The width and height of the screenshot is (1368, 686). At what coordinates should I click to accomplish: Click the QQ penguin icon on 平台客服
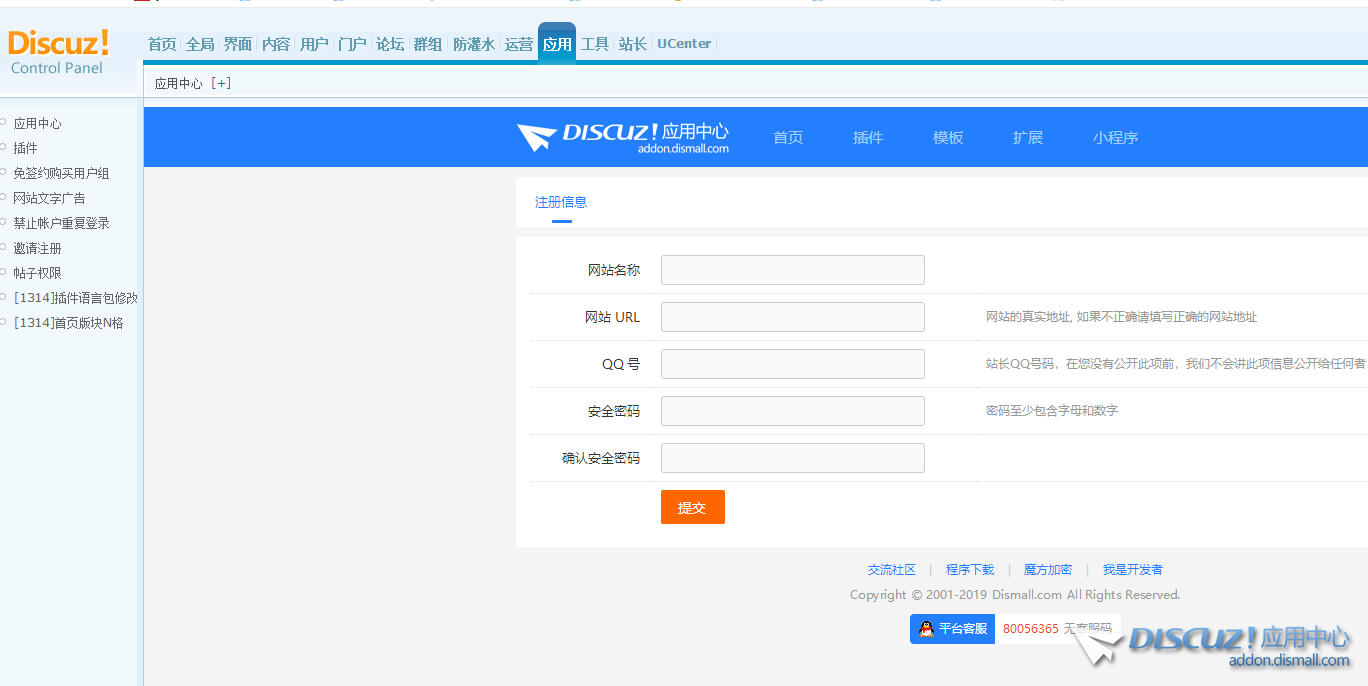pos(926,629)
